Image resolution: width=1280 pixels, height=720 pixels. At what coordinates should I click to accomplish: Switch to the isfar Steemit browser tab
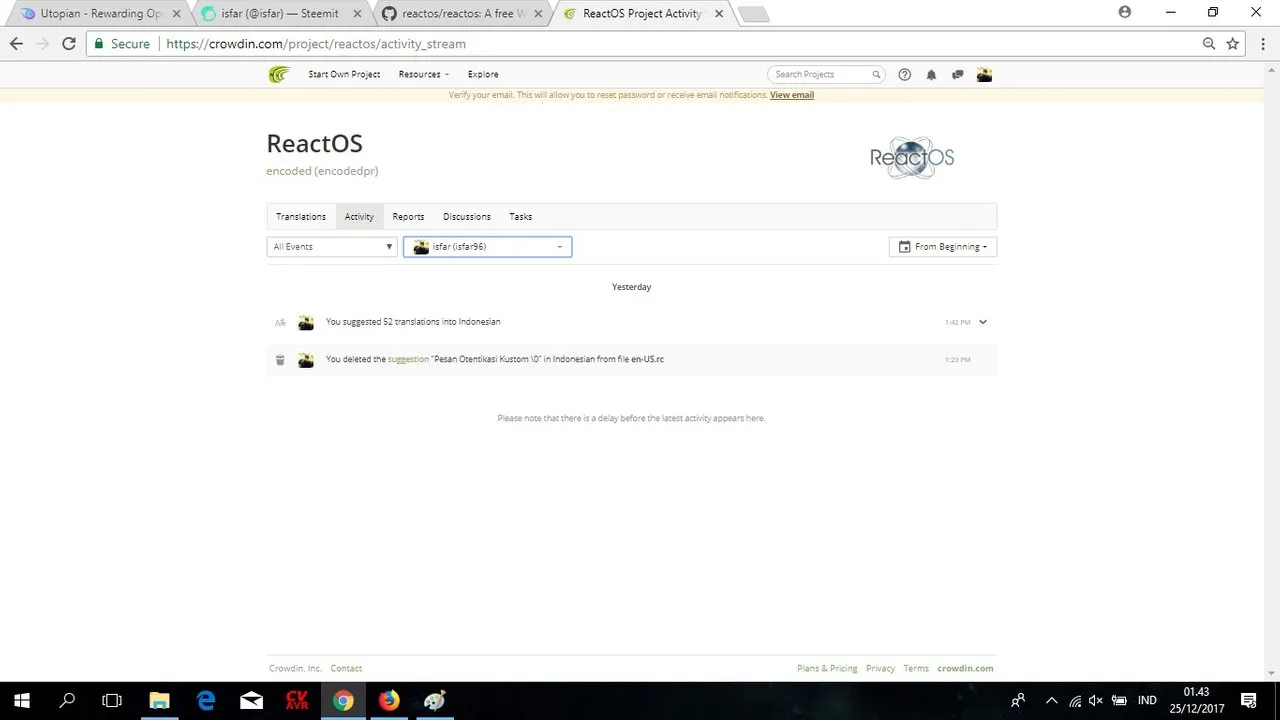[280, 14]
